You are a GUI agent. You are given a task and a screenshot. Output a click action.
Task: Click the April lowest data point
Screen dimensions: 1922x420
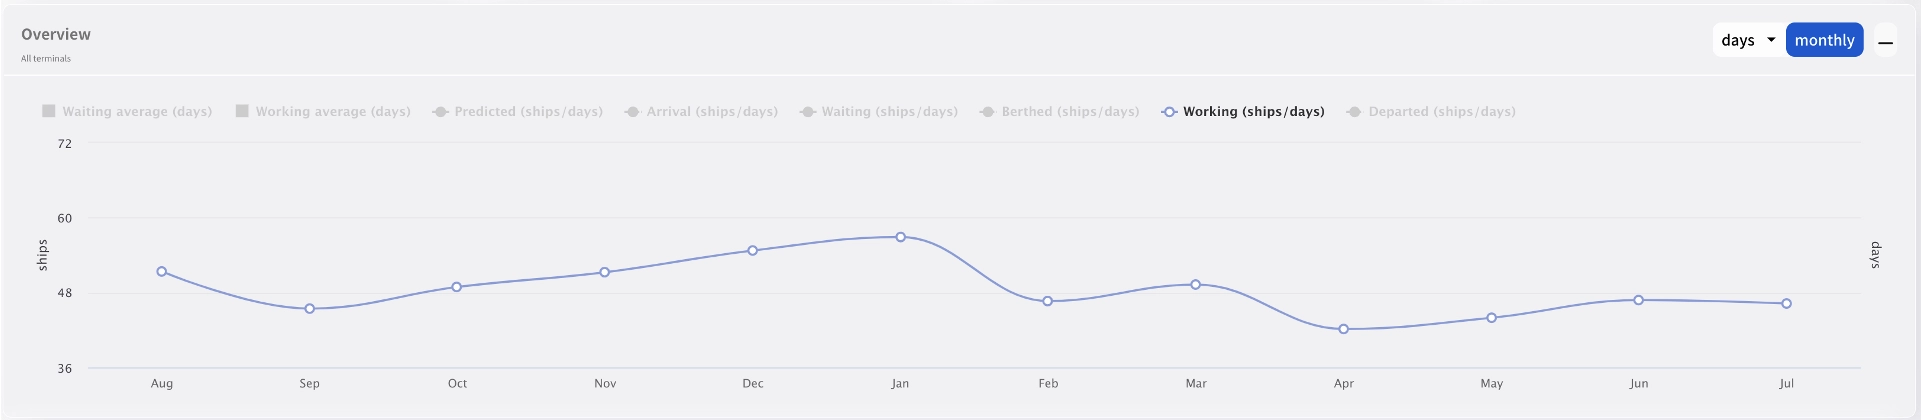pyautogui.click(x=1344, y=329)
